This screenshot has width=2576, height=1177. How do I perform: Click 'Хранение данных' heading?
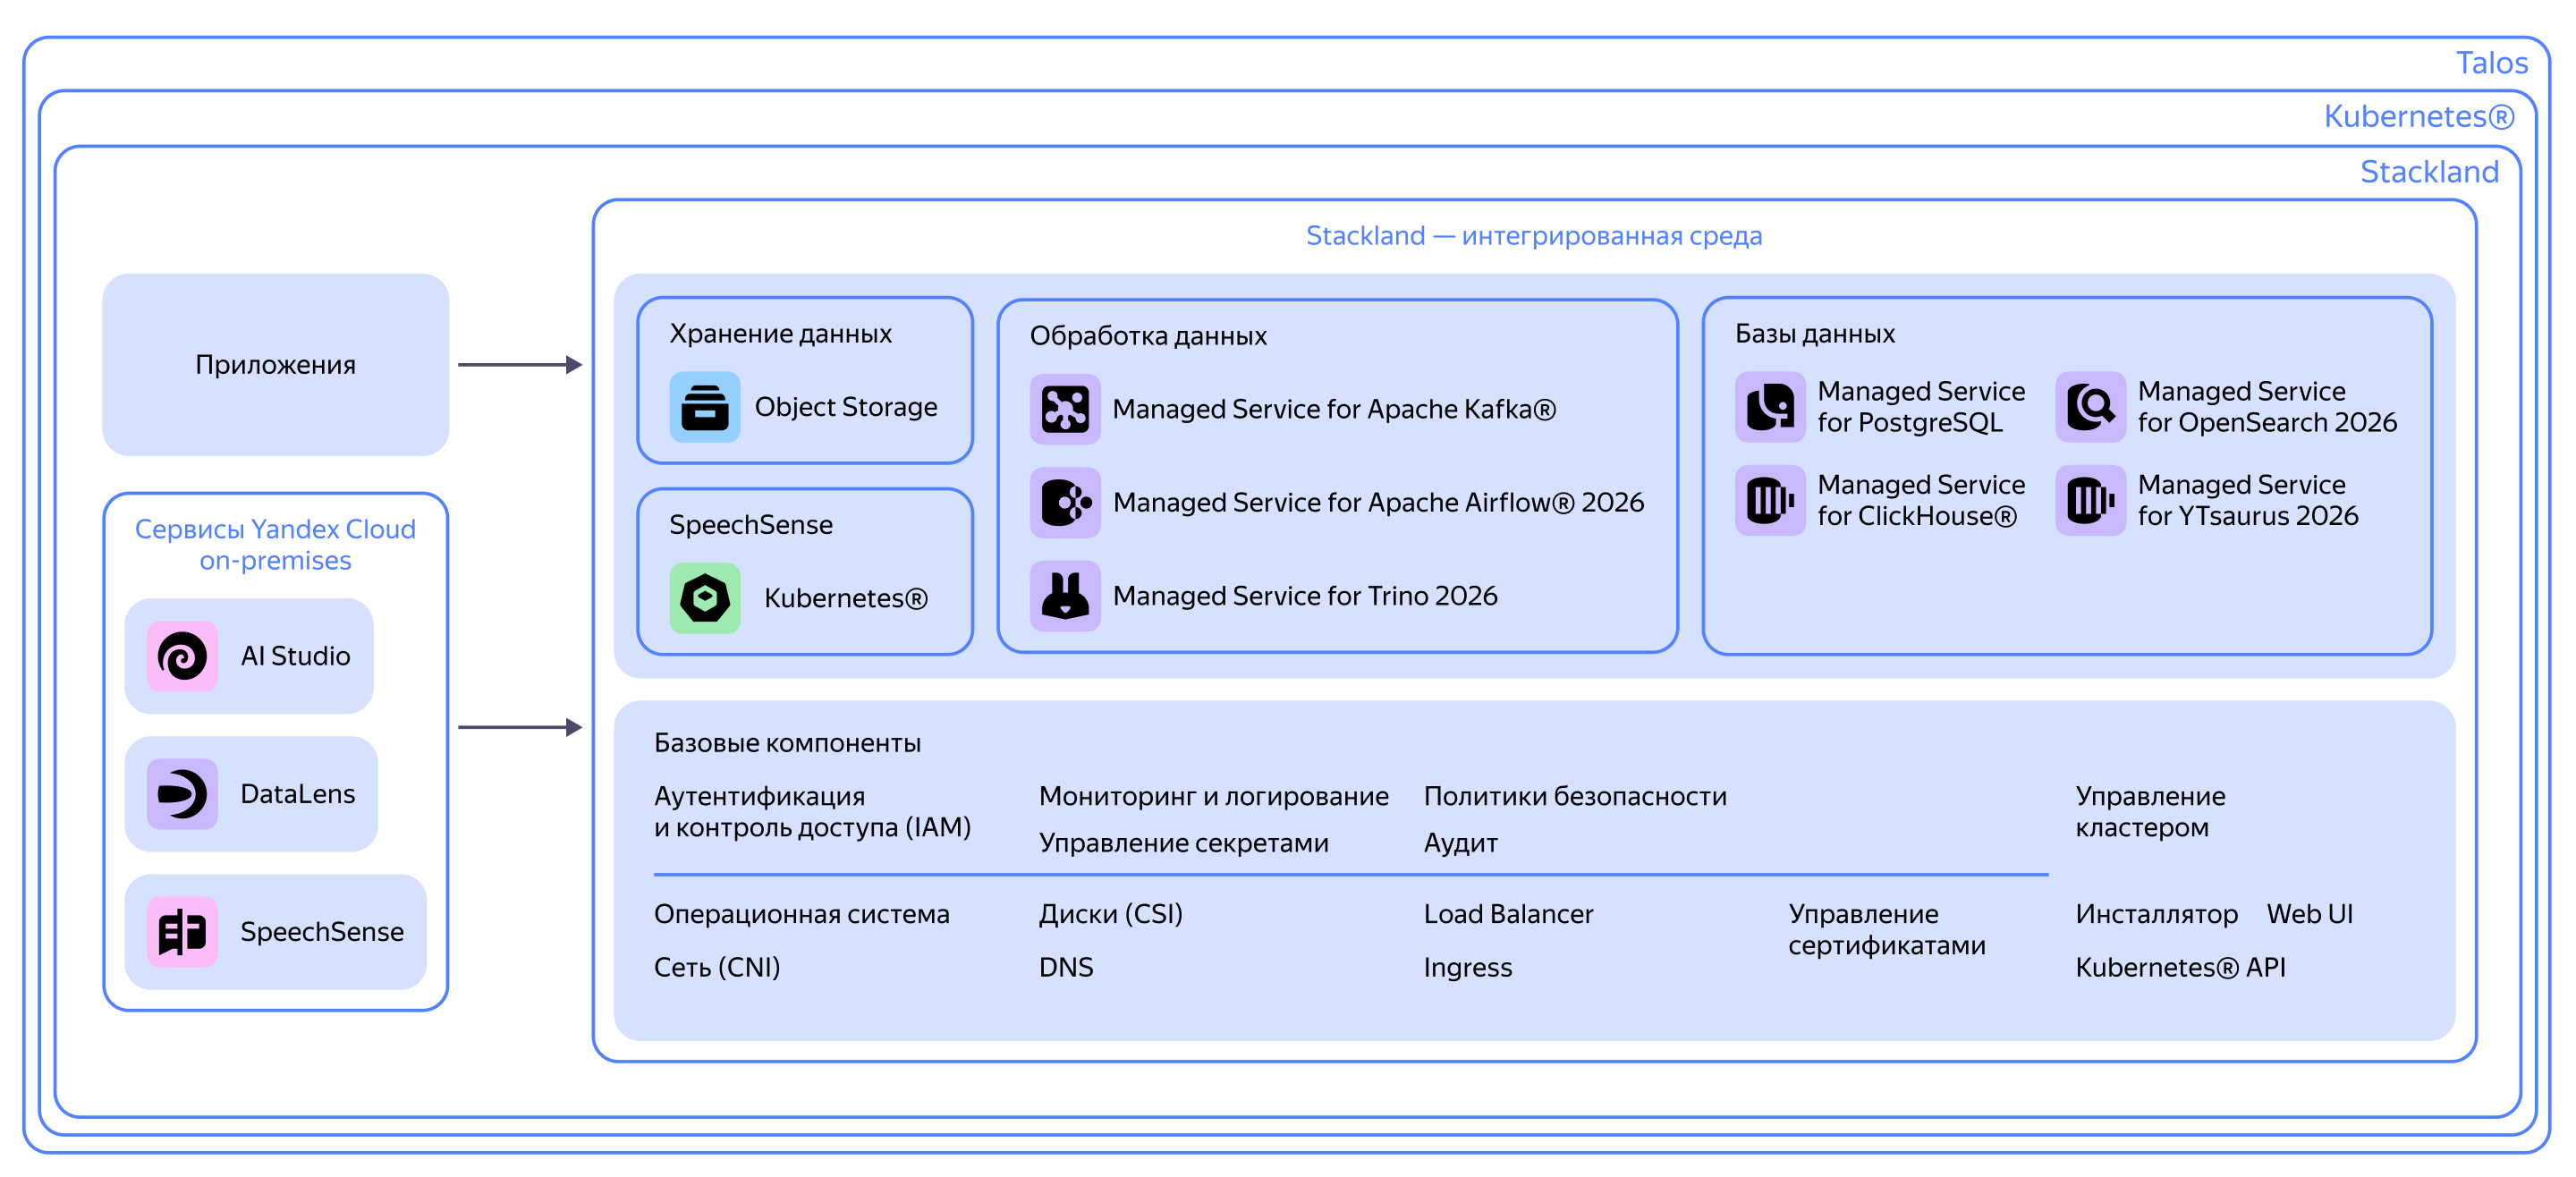pyautogui.click(x=780, y=334)
